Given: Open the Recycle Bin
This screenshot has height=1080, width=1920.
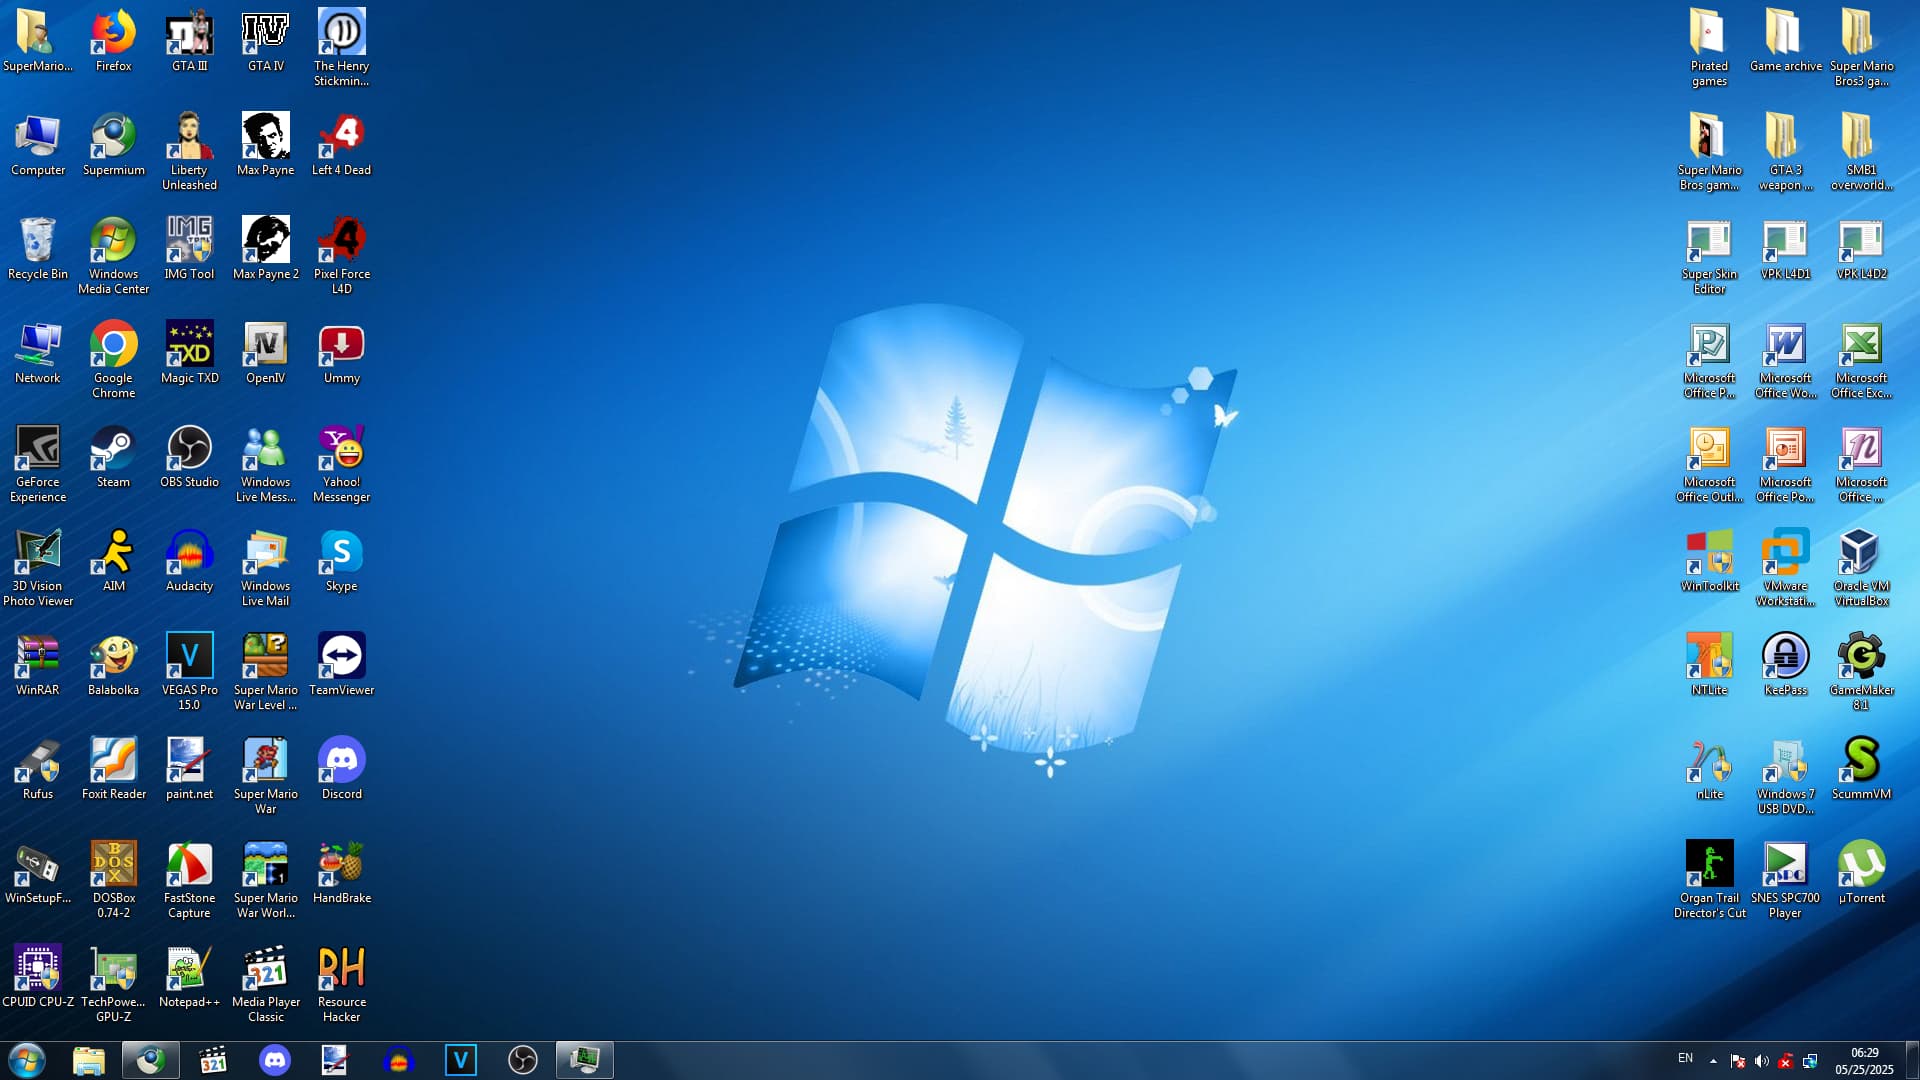Looking at the screenshot, I should (37, 248).
